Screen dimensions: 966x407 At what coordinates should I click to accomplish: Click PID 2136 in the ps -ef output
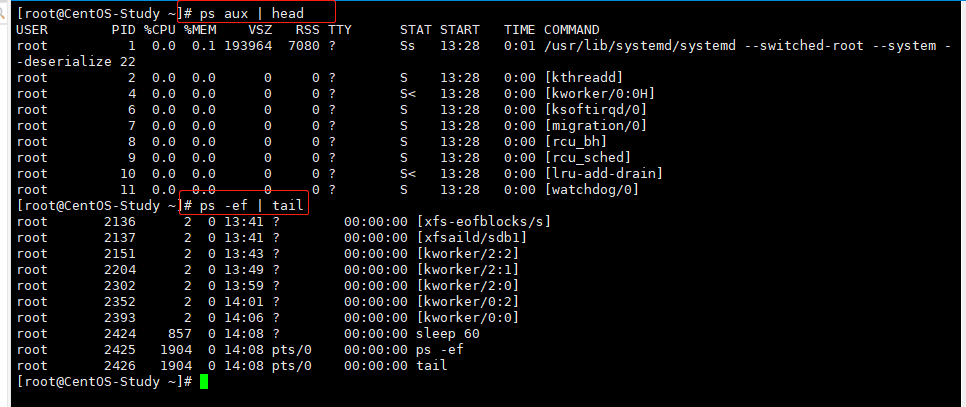(120, 221)
